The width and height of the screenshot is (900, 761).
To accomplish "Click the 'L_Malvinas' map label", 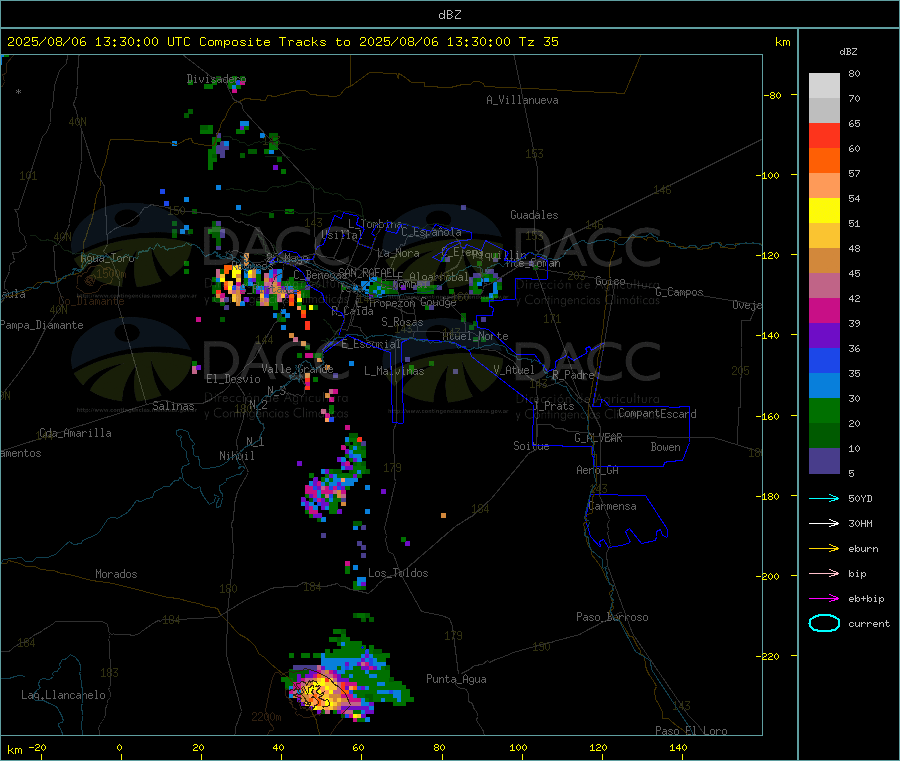I will 394,371.
